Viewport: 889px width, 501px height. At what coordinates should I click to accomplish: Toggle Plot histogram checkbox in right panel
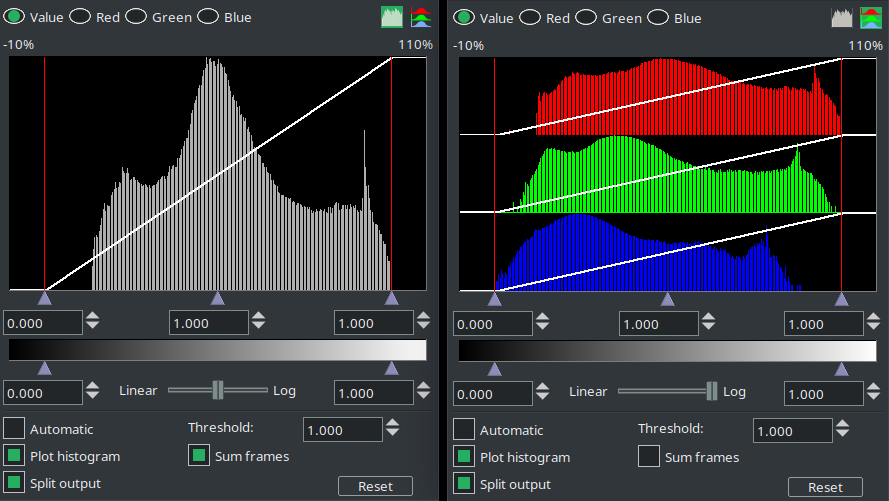click(x=464, y=457)
